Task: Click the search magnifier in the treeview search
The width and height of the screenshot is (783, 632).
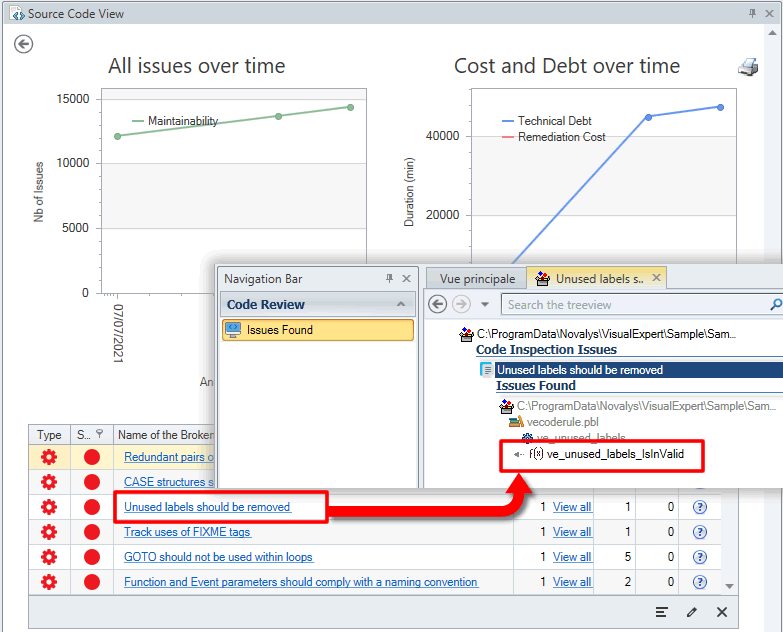Action: click(775, 304)
